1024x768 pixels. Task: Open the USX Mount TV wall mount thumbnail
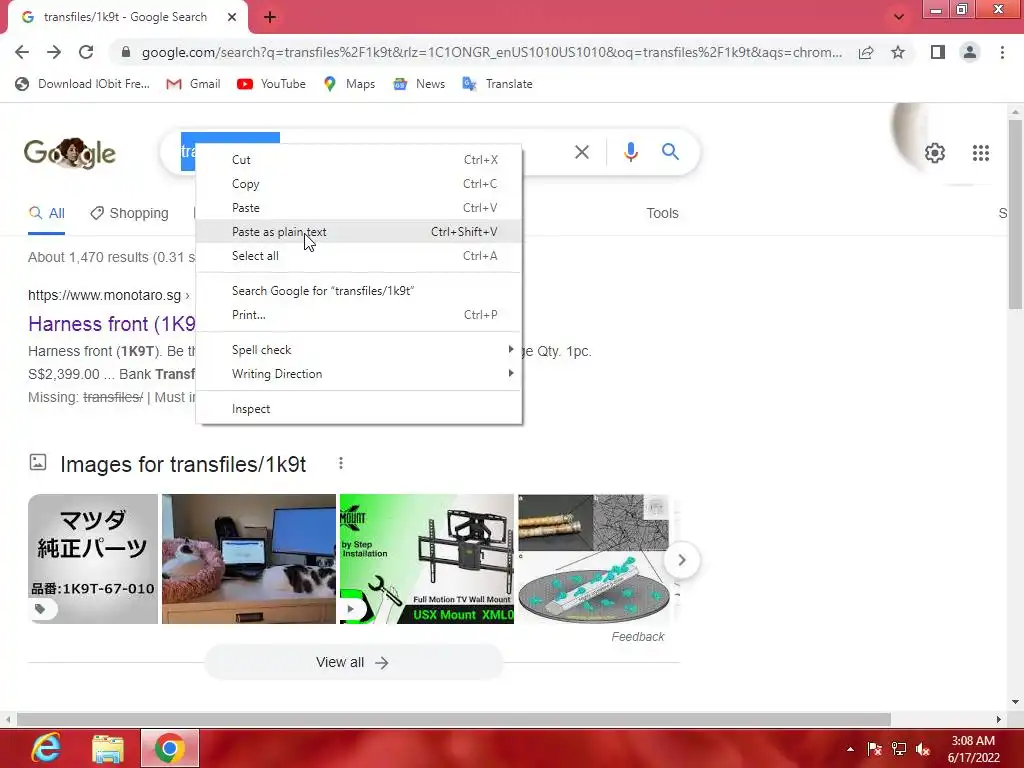click(426, 559)
